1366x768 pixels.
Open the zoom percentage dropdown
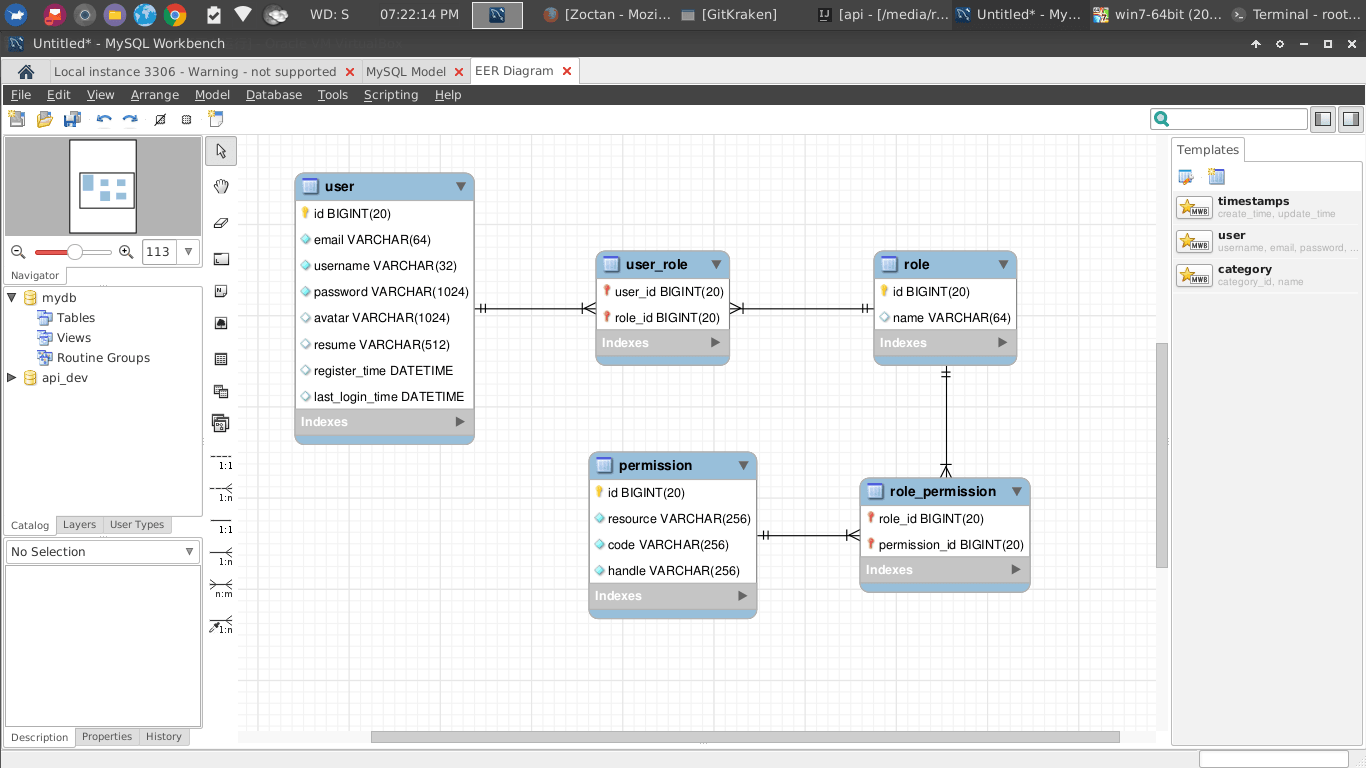188,252
